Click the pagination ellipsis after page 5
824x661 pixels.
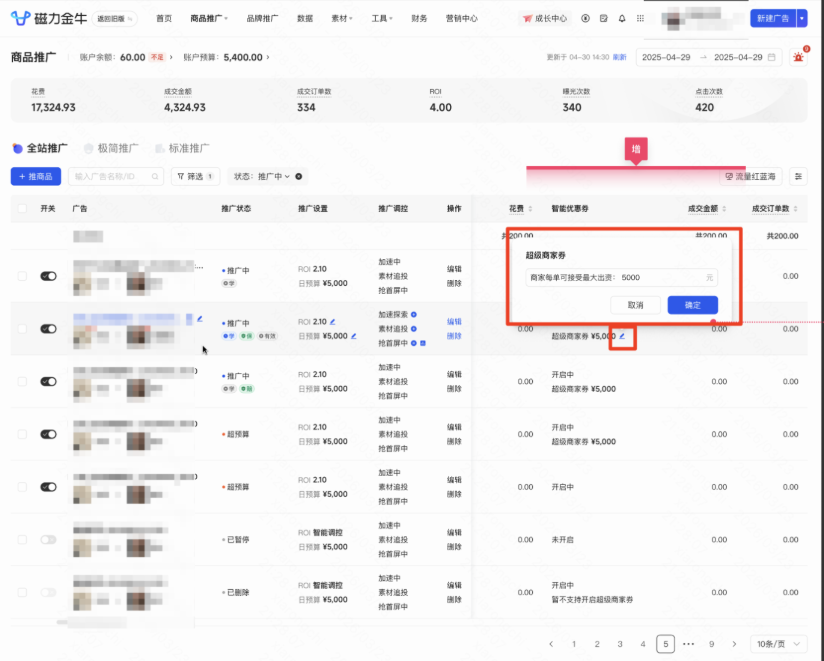point(688,644)
